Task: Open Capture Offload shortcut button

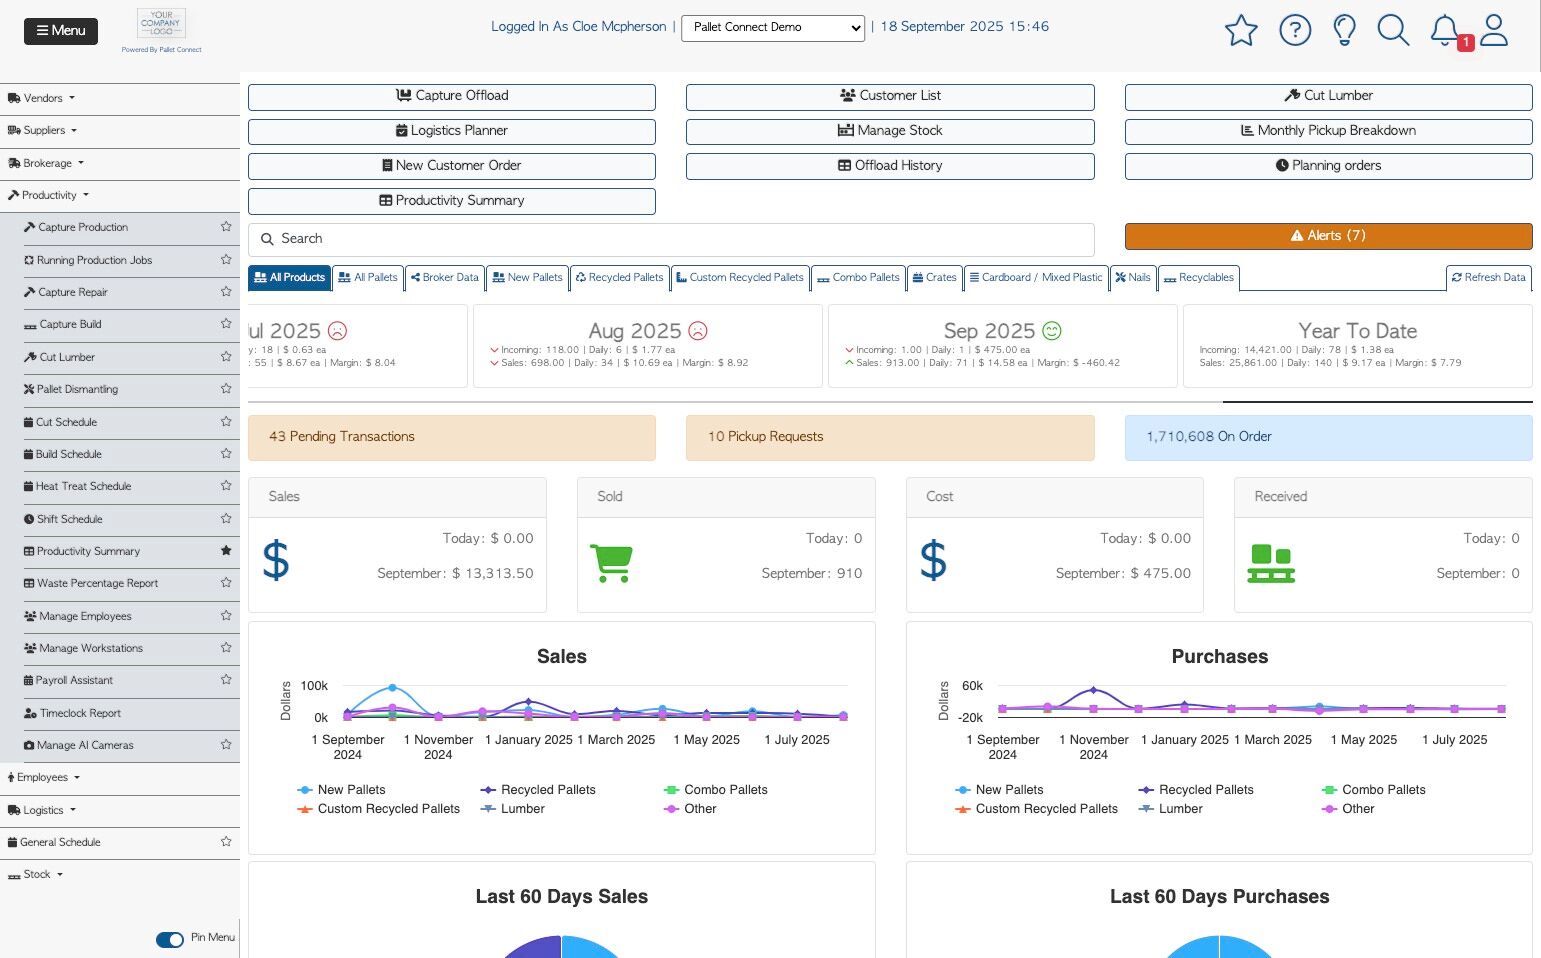Action: (452, 96)
